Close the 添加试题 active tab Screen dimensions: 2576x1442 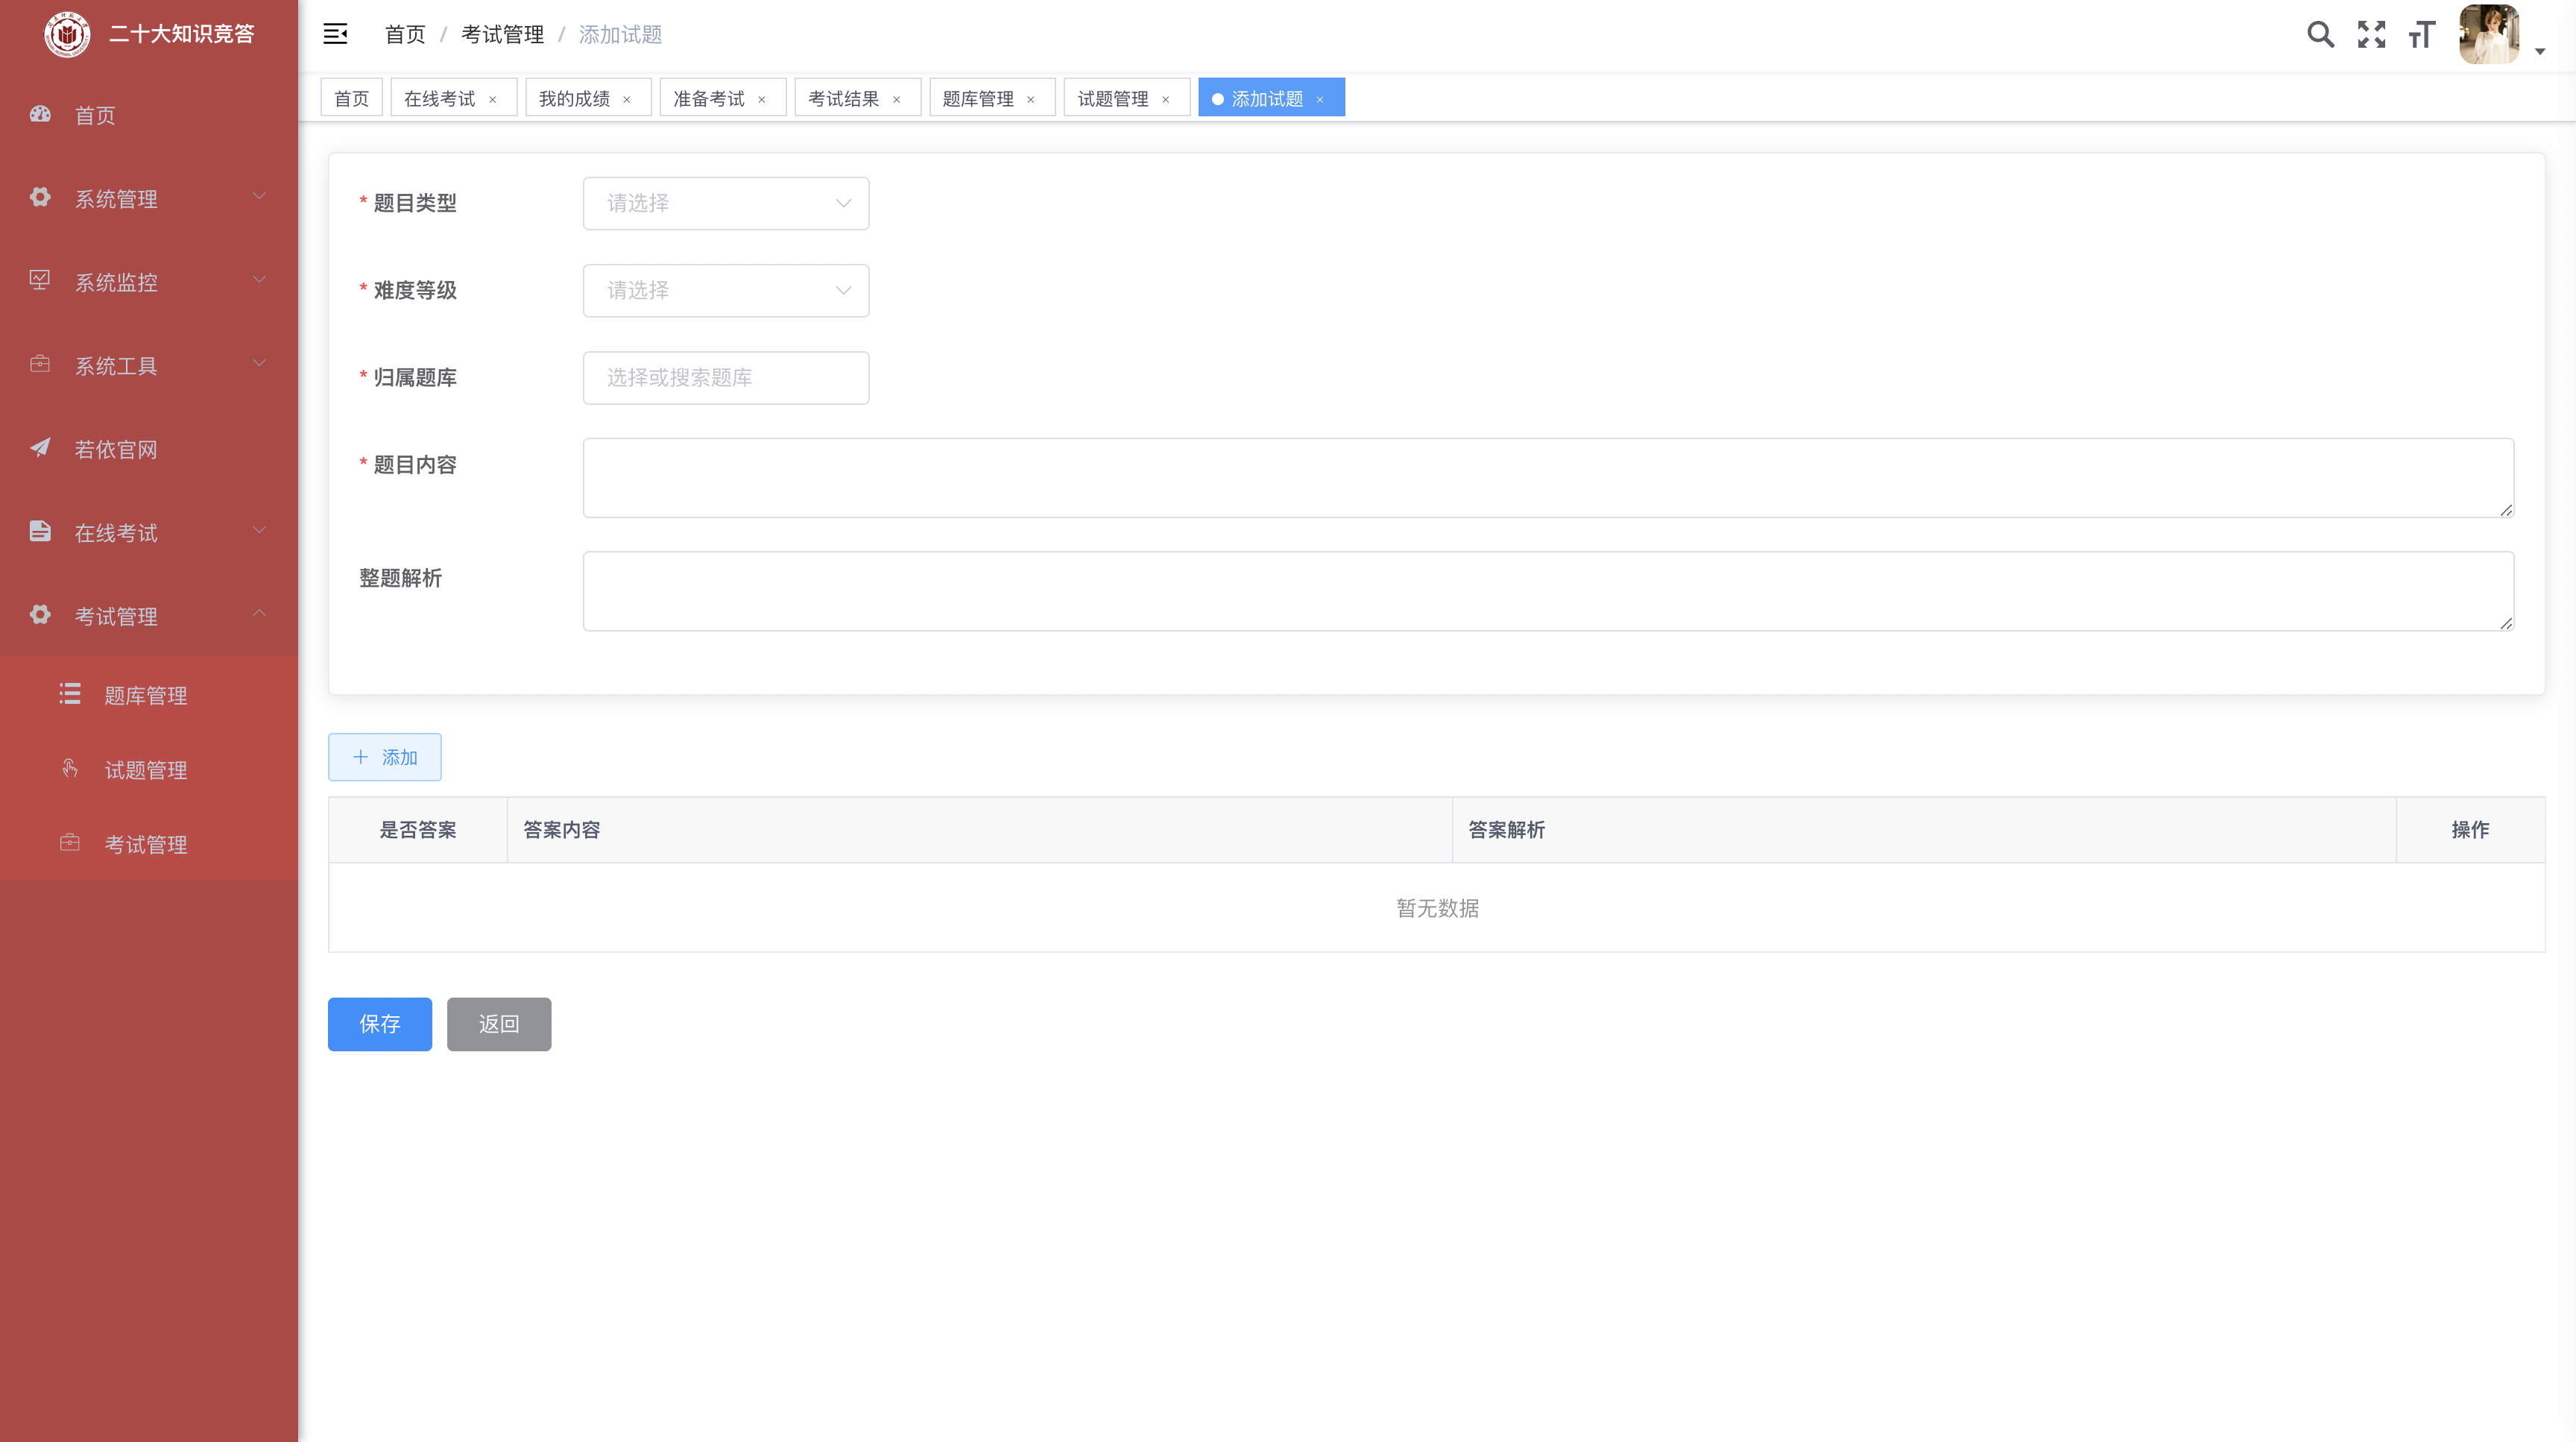point(1320,99)
